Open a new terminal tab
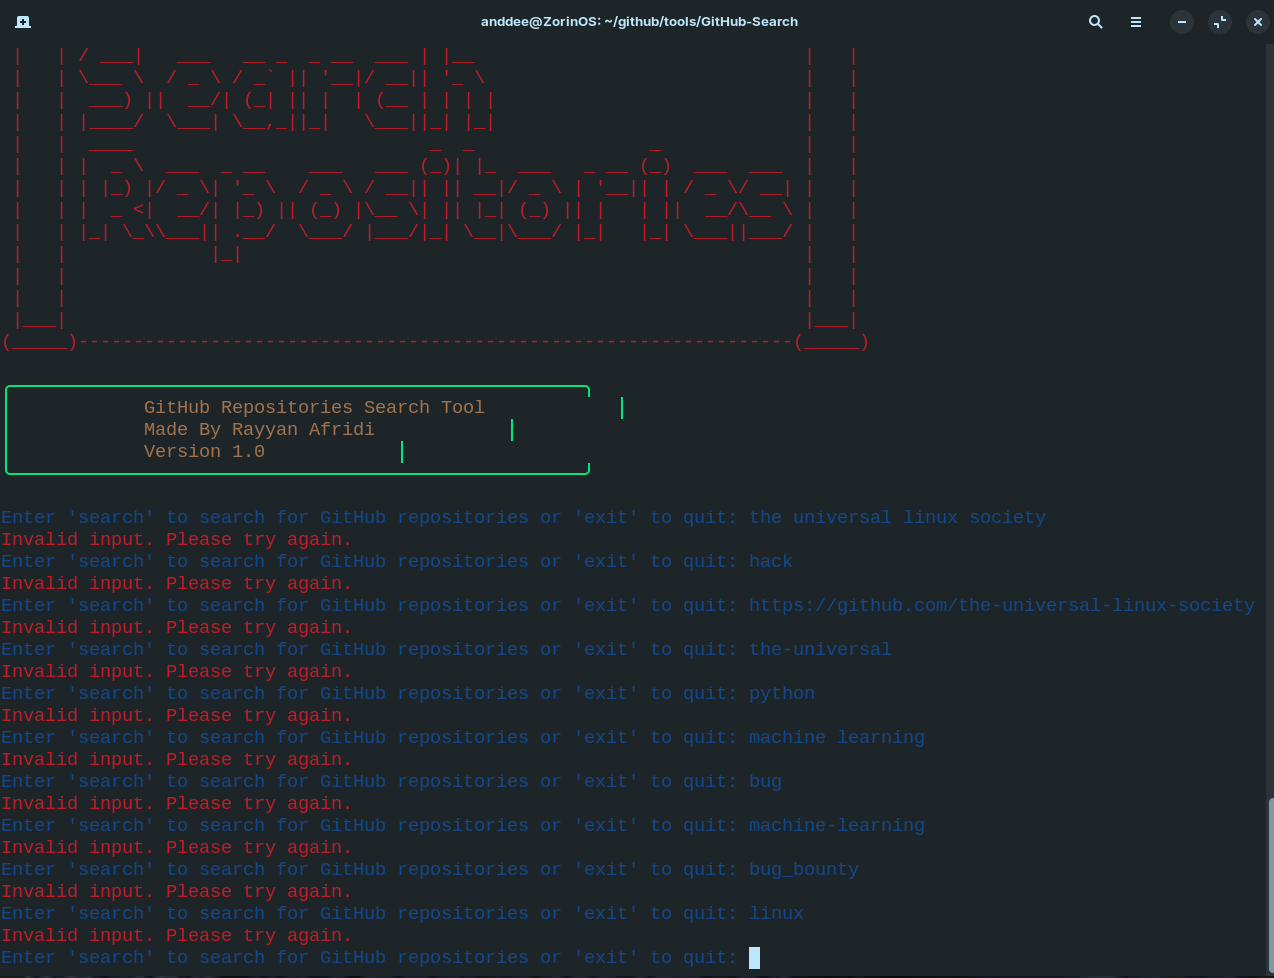1274x978 pixels. [23, 21]
